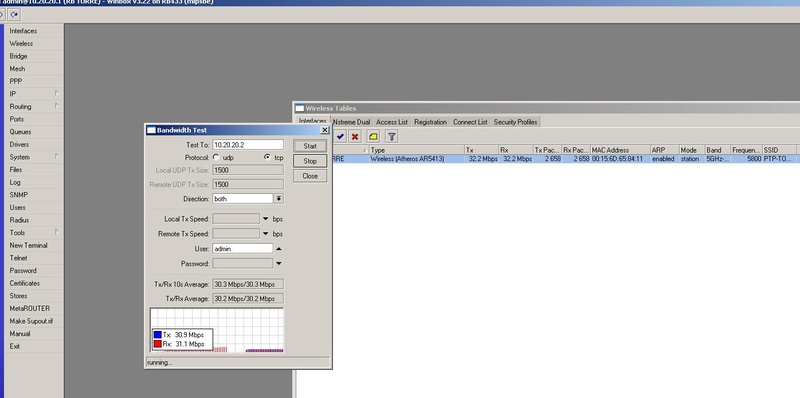Open the Mesh menu item

17,68
